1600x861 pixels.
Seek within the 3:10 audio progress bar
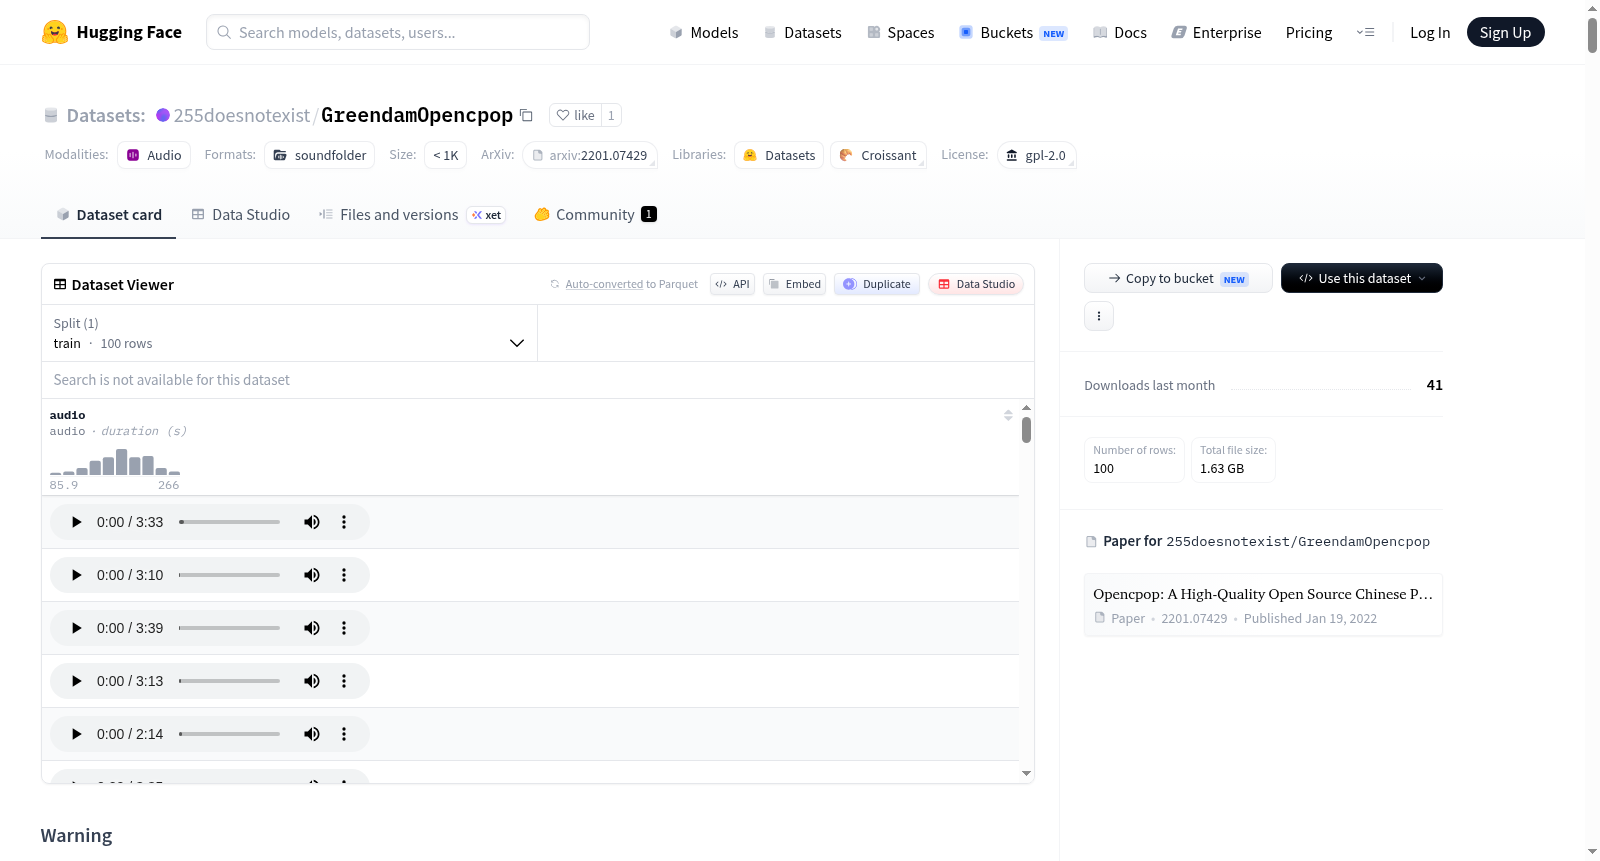click(229, 575)
